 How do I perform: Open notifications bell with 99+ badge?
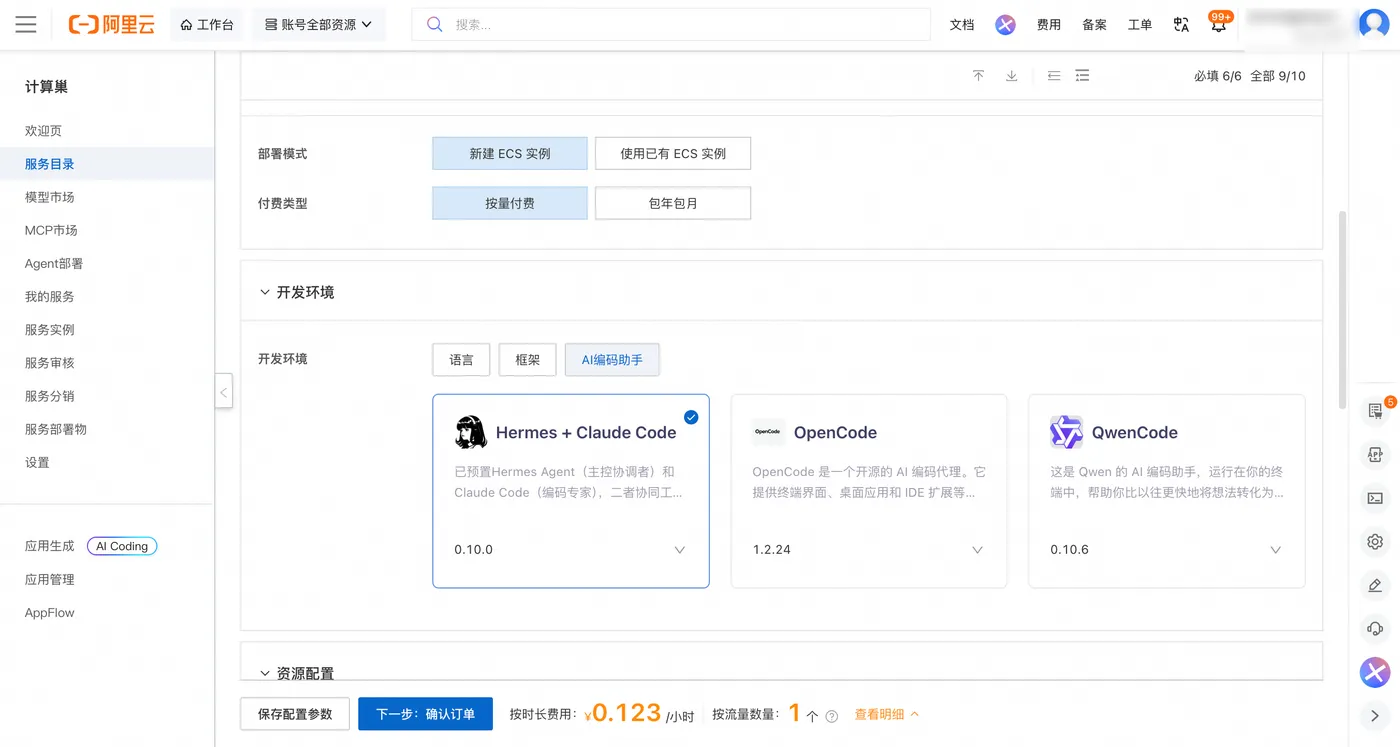click(1219, 24)
